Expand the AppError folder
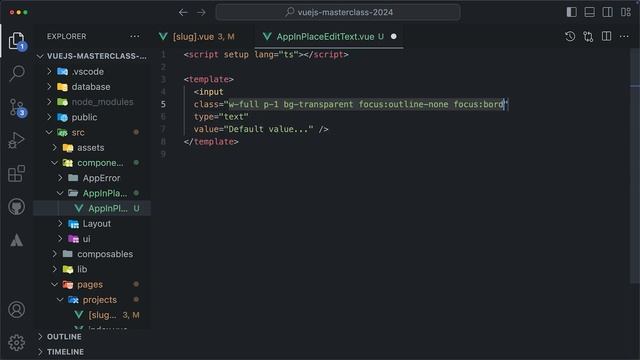The width and height of the screenshot is (640, 360). click(x=93, y=178)
